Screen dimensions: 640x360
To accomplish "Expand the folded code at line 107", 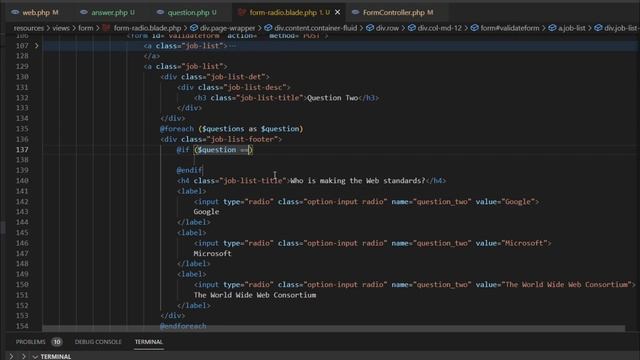I will pos(37,46).
